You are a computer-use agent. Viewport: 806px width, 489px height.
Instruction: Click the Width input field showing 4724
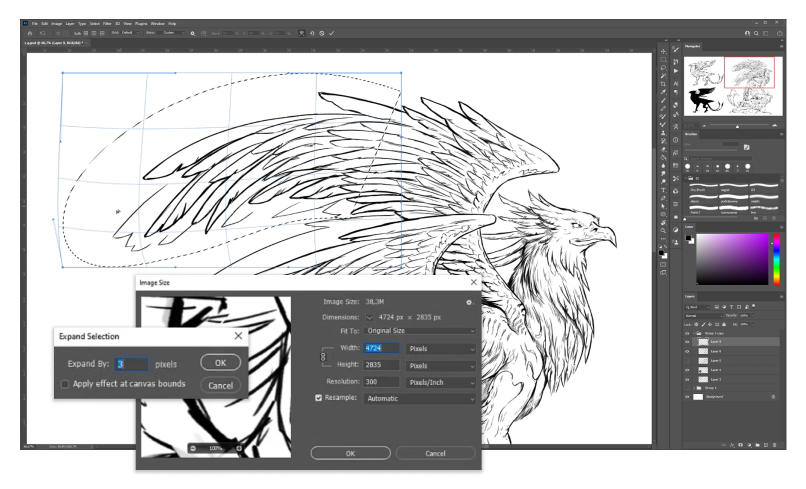click(x=382, y=348)
